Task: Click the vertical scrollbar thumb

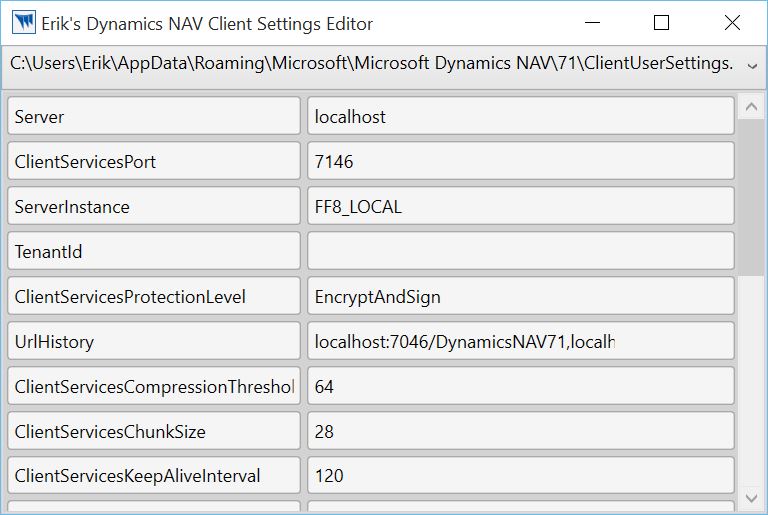Action: 751,196
